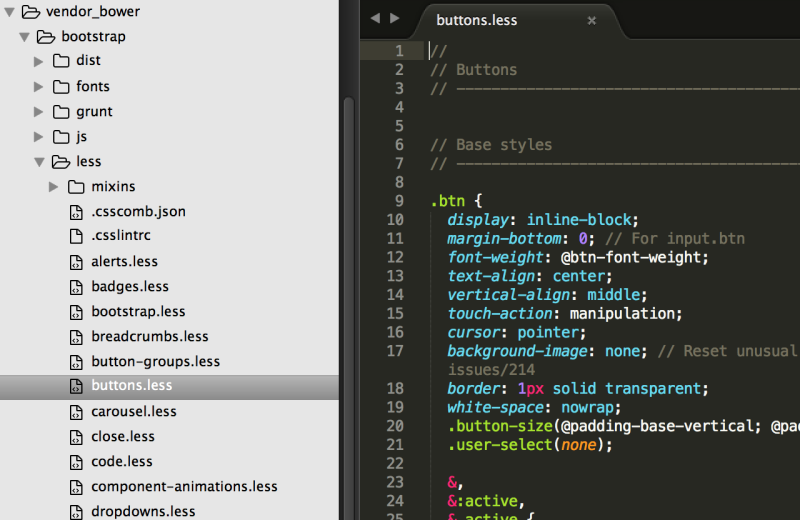Click the vendor_bower open folder icon
This screenshot has height=520, width=800.
tap(31, 12)
